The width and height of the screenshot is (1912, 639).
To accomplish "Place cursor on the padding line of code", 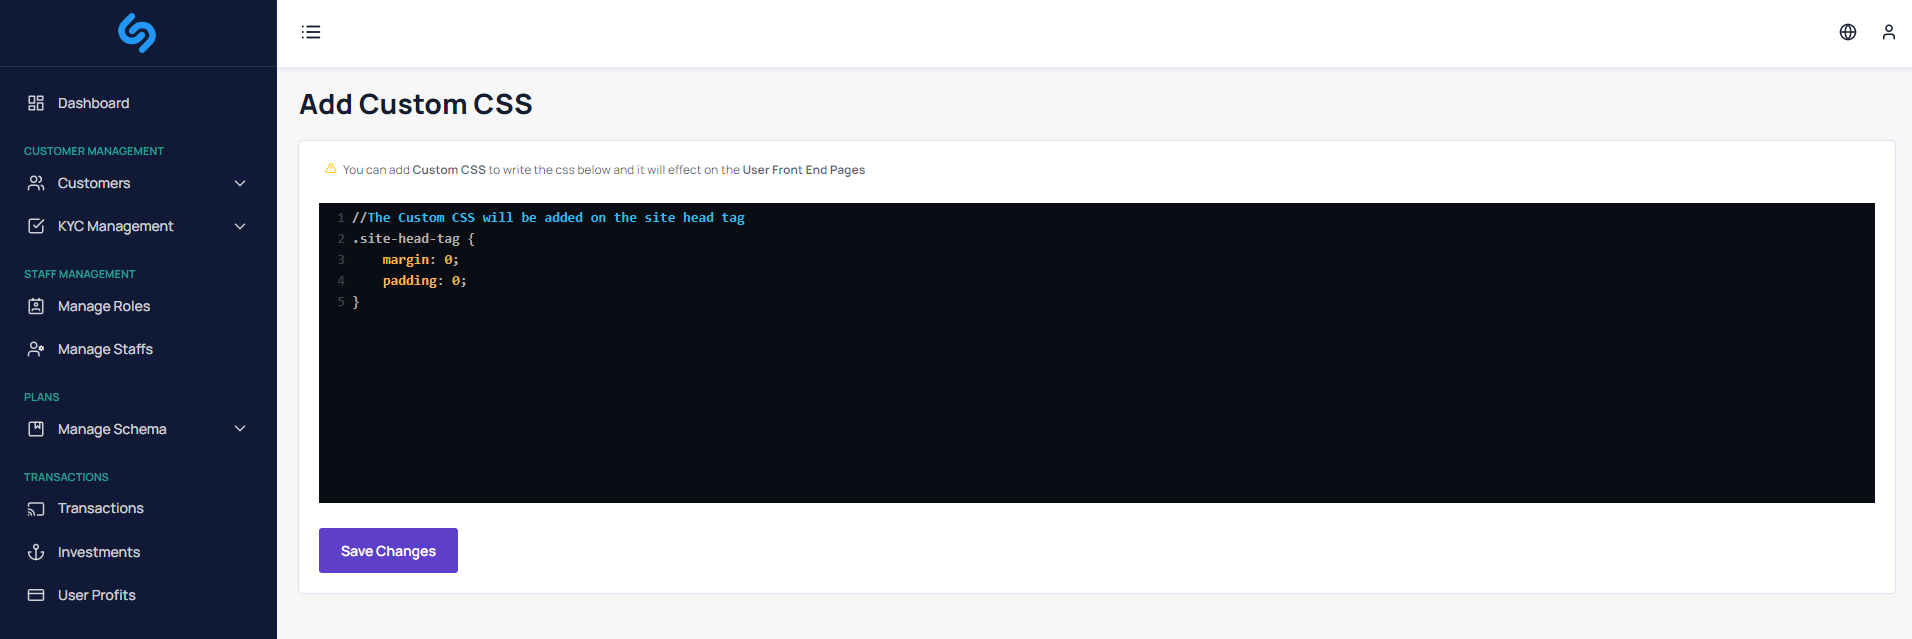I will click(424, 281).
